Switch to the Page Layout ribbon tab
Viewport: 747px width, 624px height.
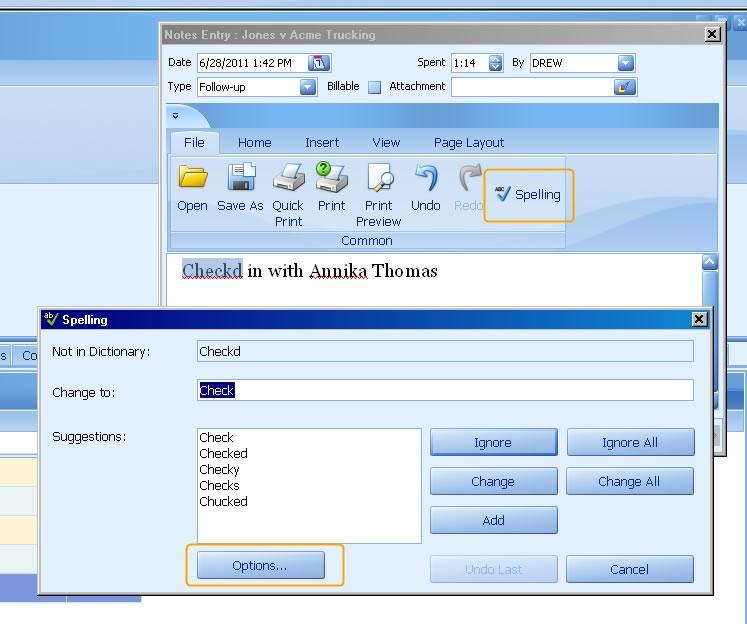point(469,142)
